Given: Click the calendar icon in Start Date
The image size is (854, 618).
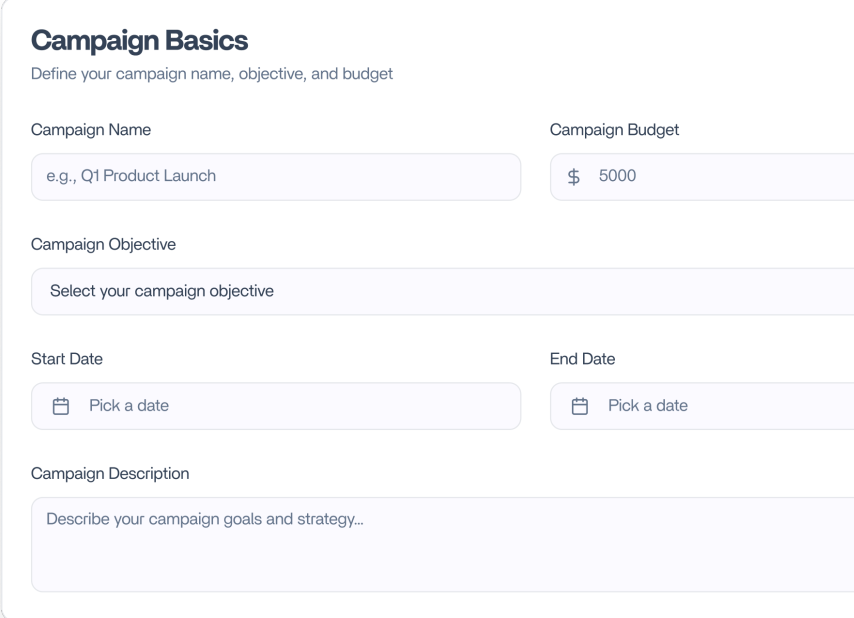Looking at the screenshot, I should coord(61,406).
